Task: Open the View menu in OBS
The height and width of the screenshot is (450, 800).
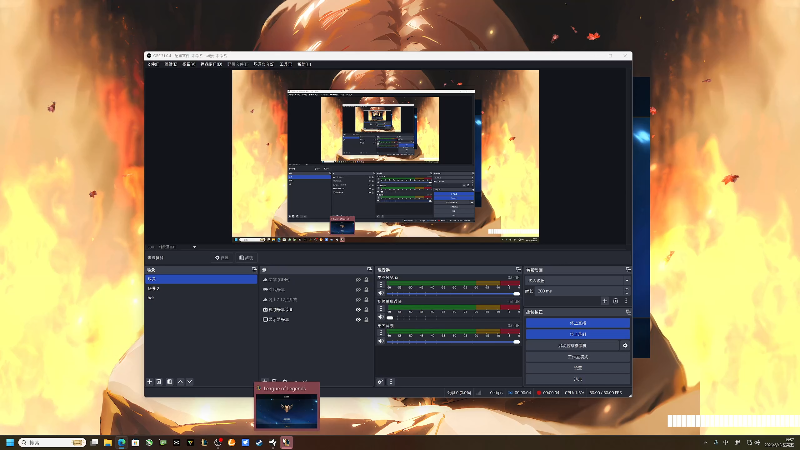Action: point(188,64)
